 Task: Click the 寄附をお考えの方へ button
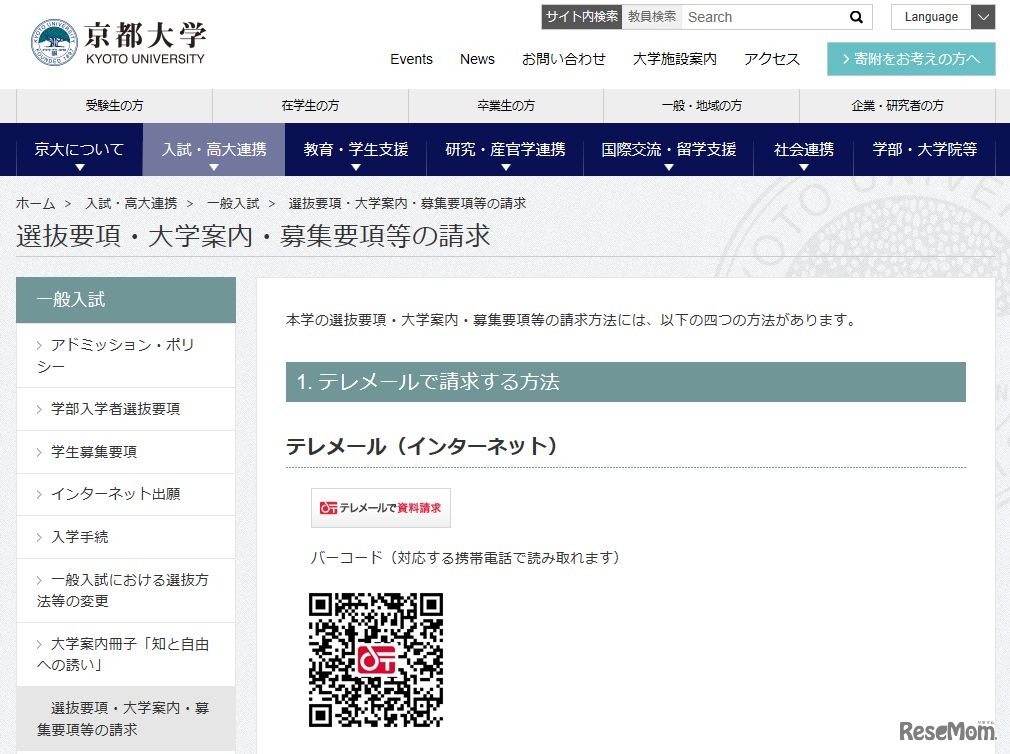[911, 59]
